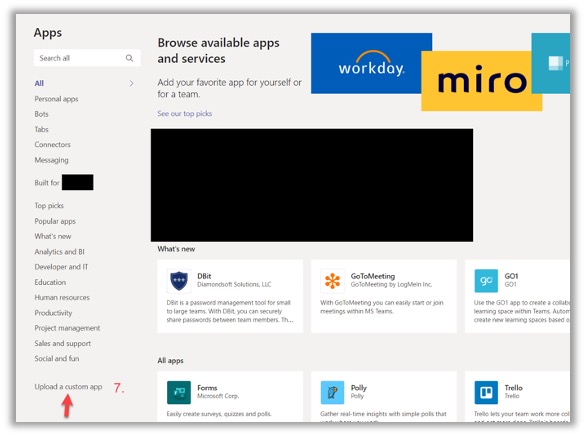Open the GO1 app icon
Screen dimensions: 586x436
point(486,281)
